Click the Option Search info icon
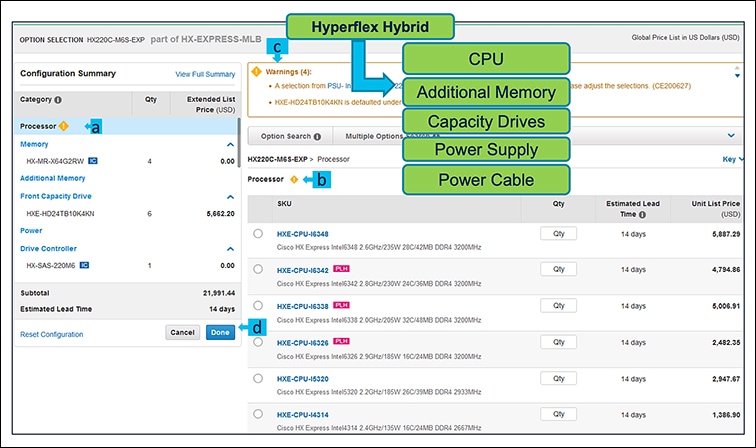The height and width of the screenshot is (448, 756). pyautogui.click(x=317, y=136)
